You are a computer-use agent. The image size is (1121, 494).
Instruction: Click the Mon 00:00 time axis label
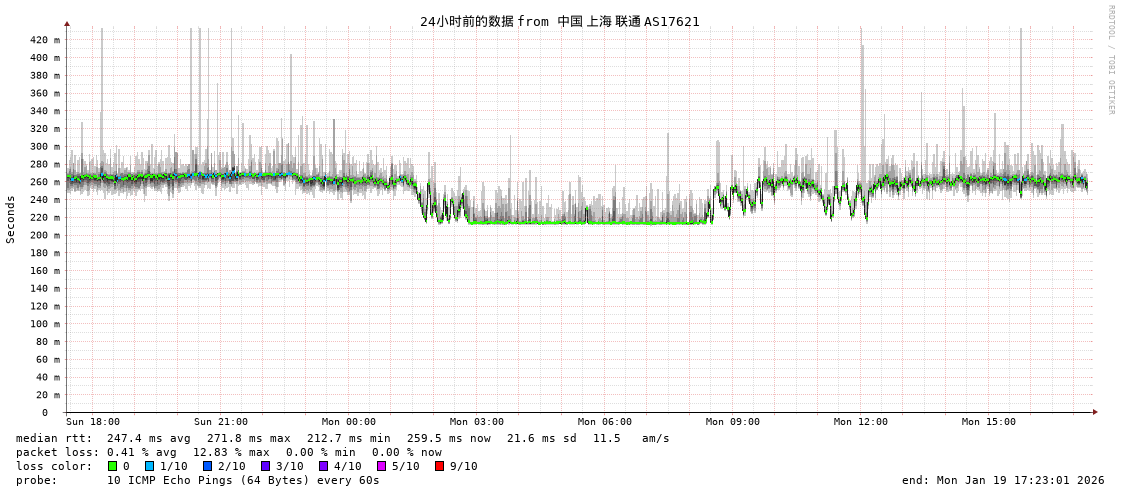pyautogui.click(x=349, y=422)
